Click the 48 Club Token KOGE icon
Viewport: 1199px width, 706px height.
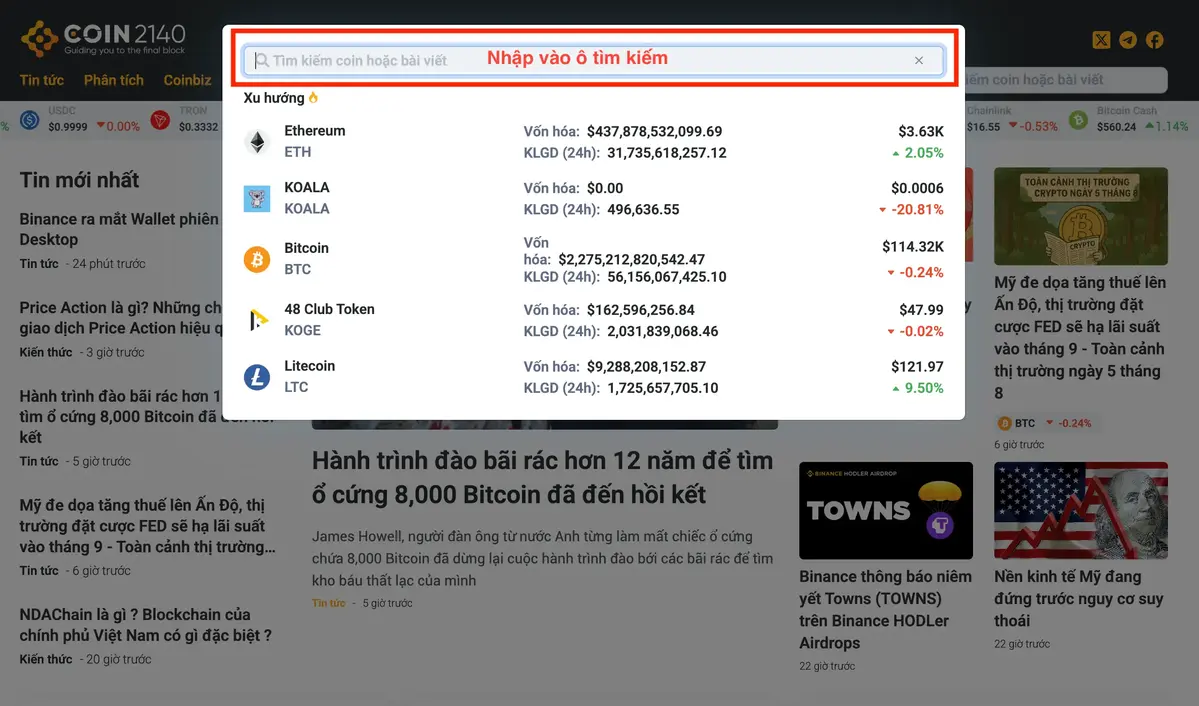click(x=256, y=319)
